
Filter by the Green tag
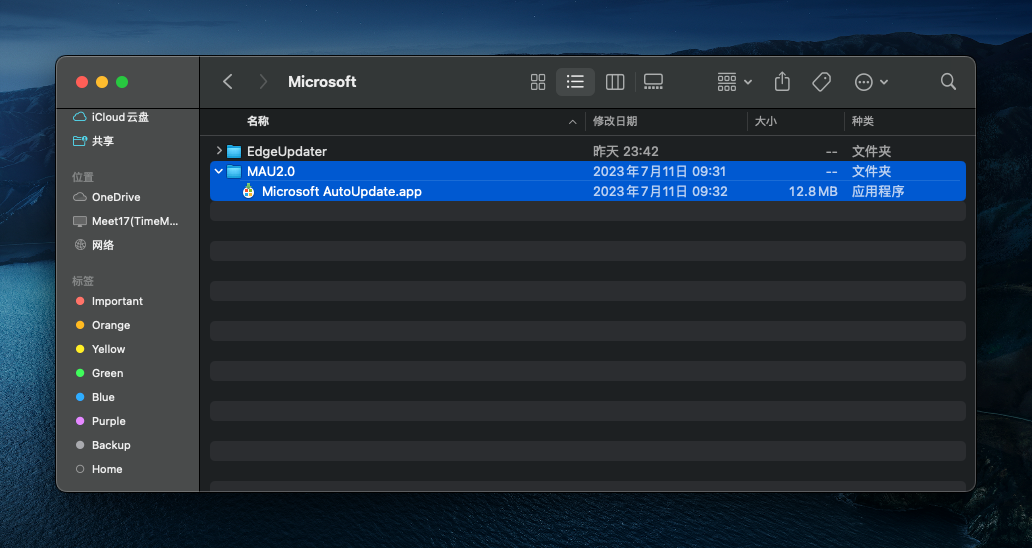[107, 373]
